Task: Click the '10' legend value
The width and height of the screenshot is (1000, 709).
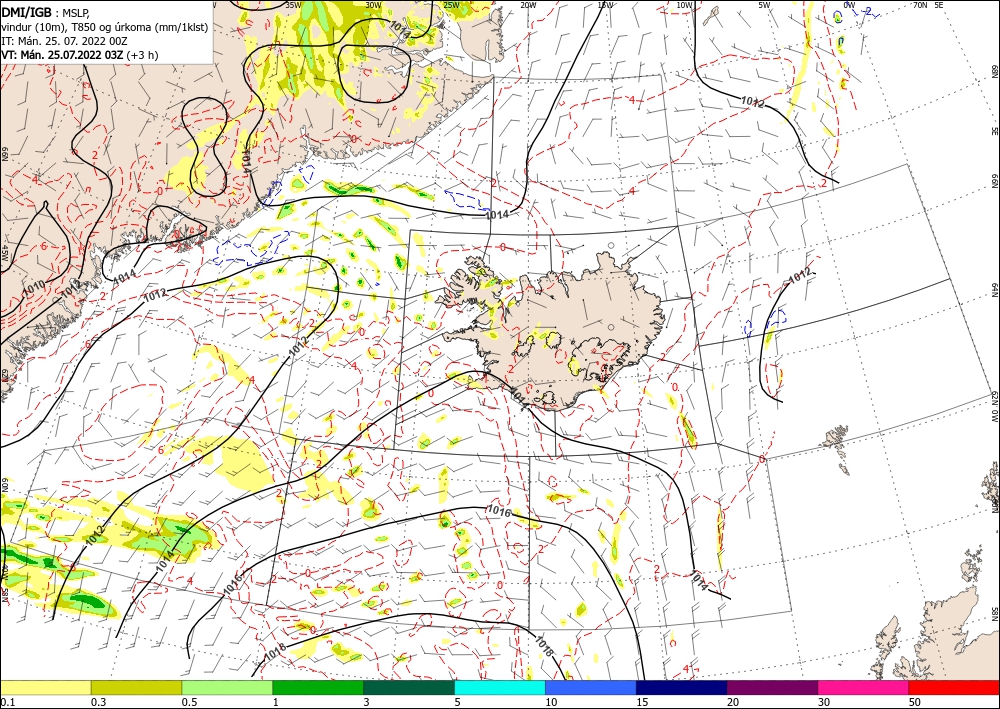Action: point(551,702)
